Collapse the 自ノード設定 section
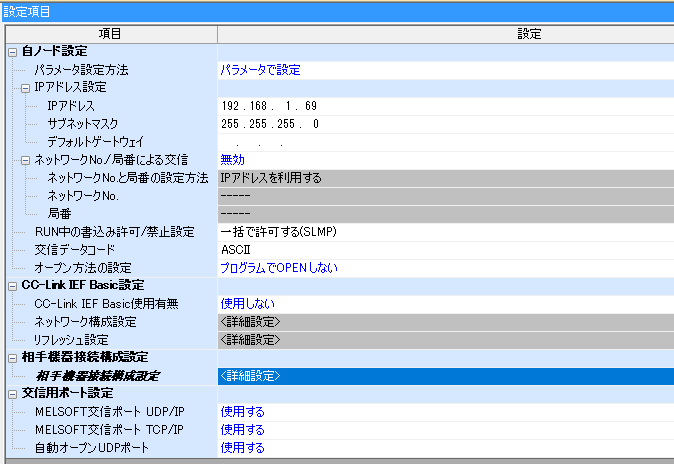 [x=12, y=52]
